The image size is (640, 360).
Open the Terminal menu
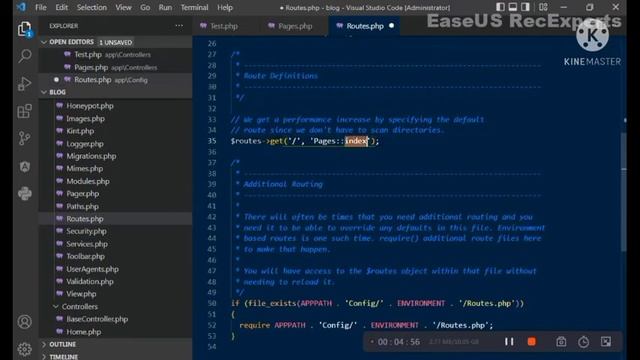click(x=194, y=7)
